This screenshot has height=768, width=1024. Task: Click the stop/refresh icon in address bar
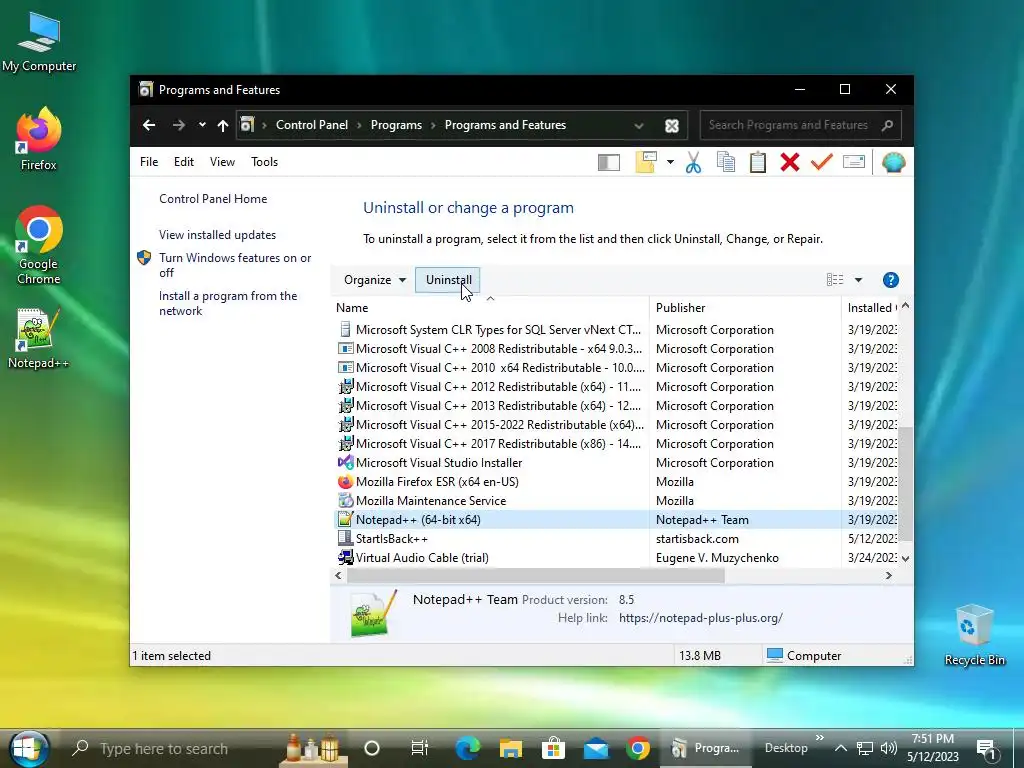pyautogui.click(x=671, y=125)
